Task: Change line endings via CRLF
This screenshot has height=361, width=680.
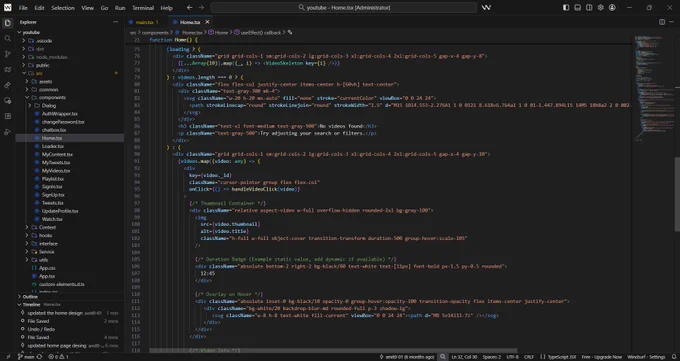Action: point(529,357)
